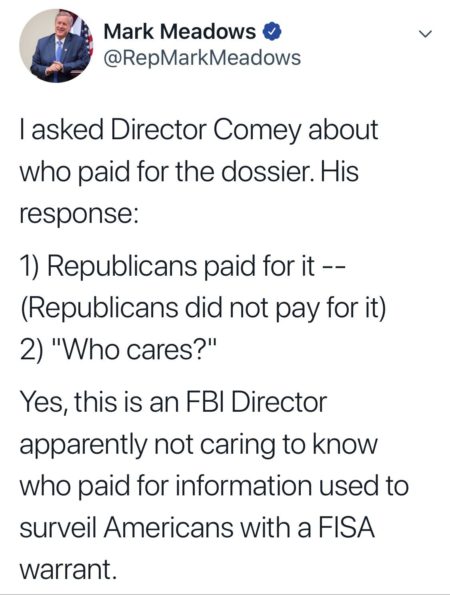The image size is (450, 595).
Task: Open Mark Meadows' profile picture
Action: point(56,46)
